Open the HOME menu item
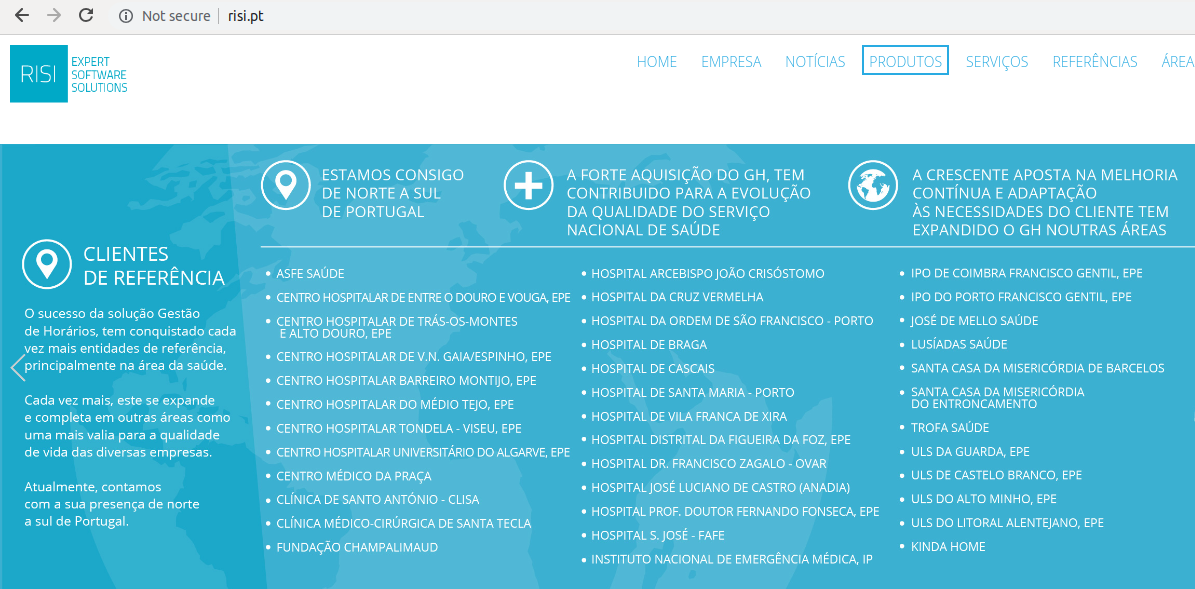The image size is (1195, 589). pyautogui.click(x=657, y=62)
